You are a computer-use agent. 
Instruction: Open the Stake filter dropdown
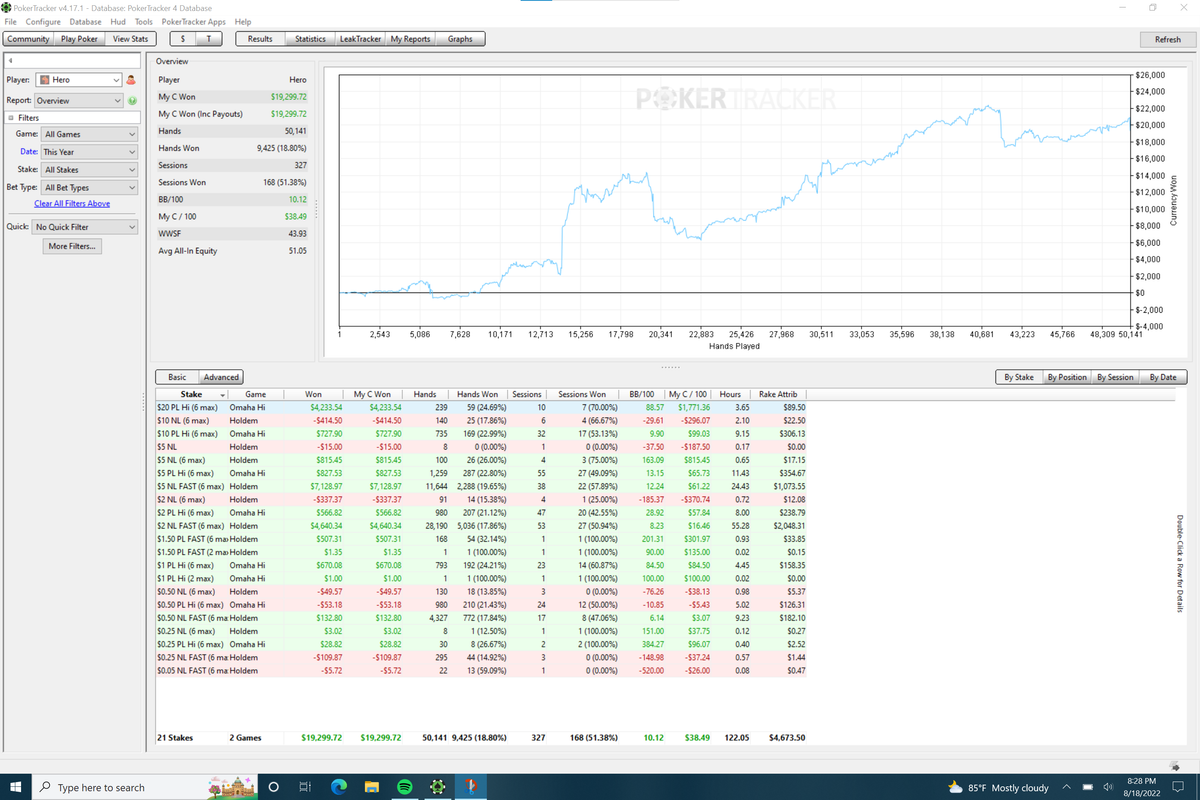click(x=89, y=170)
